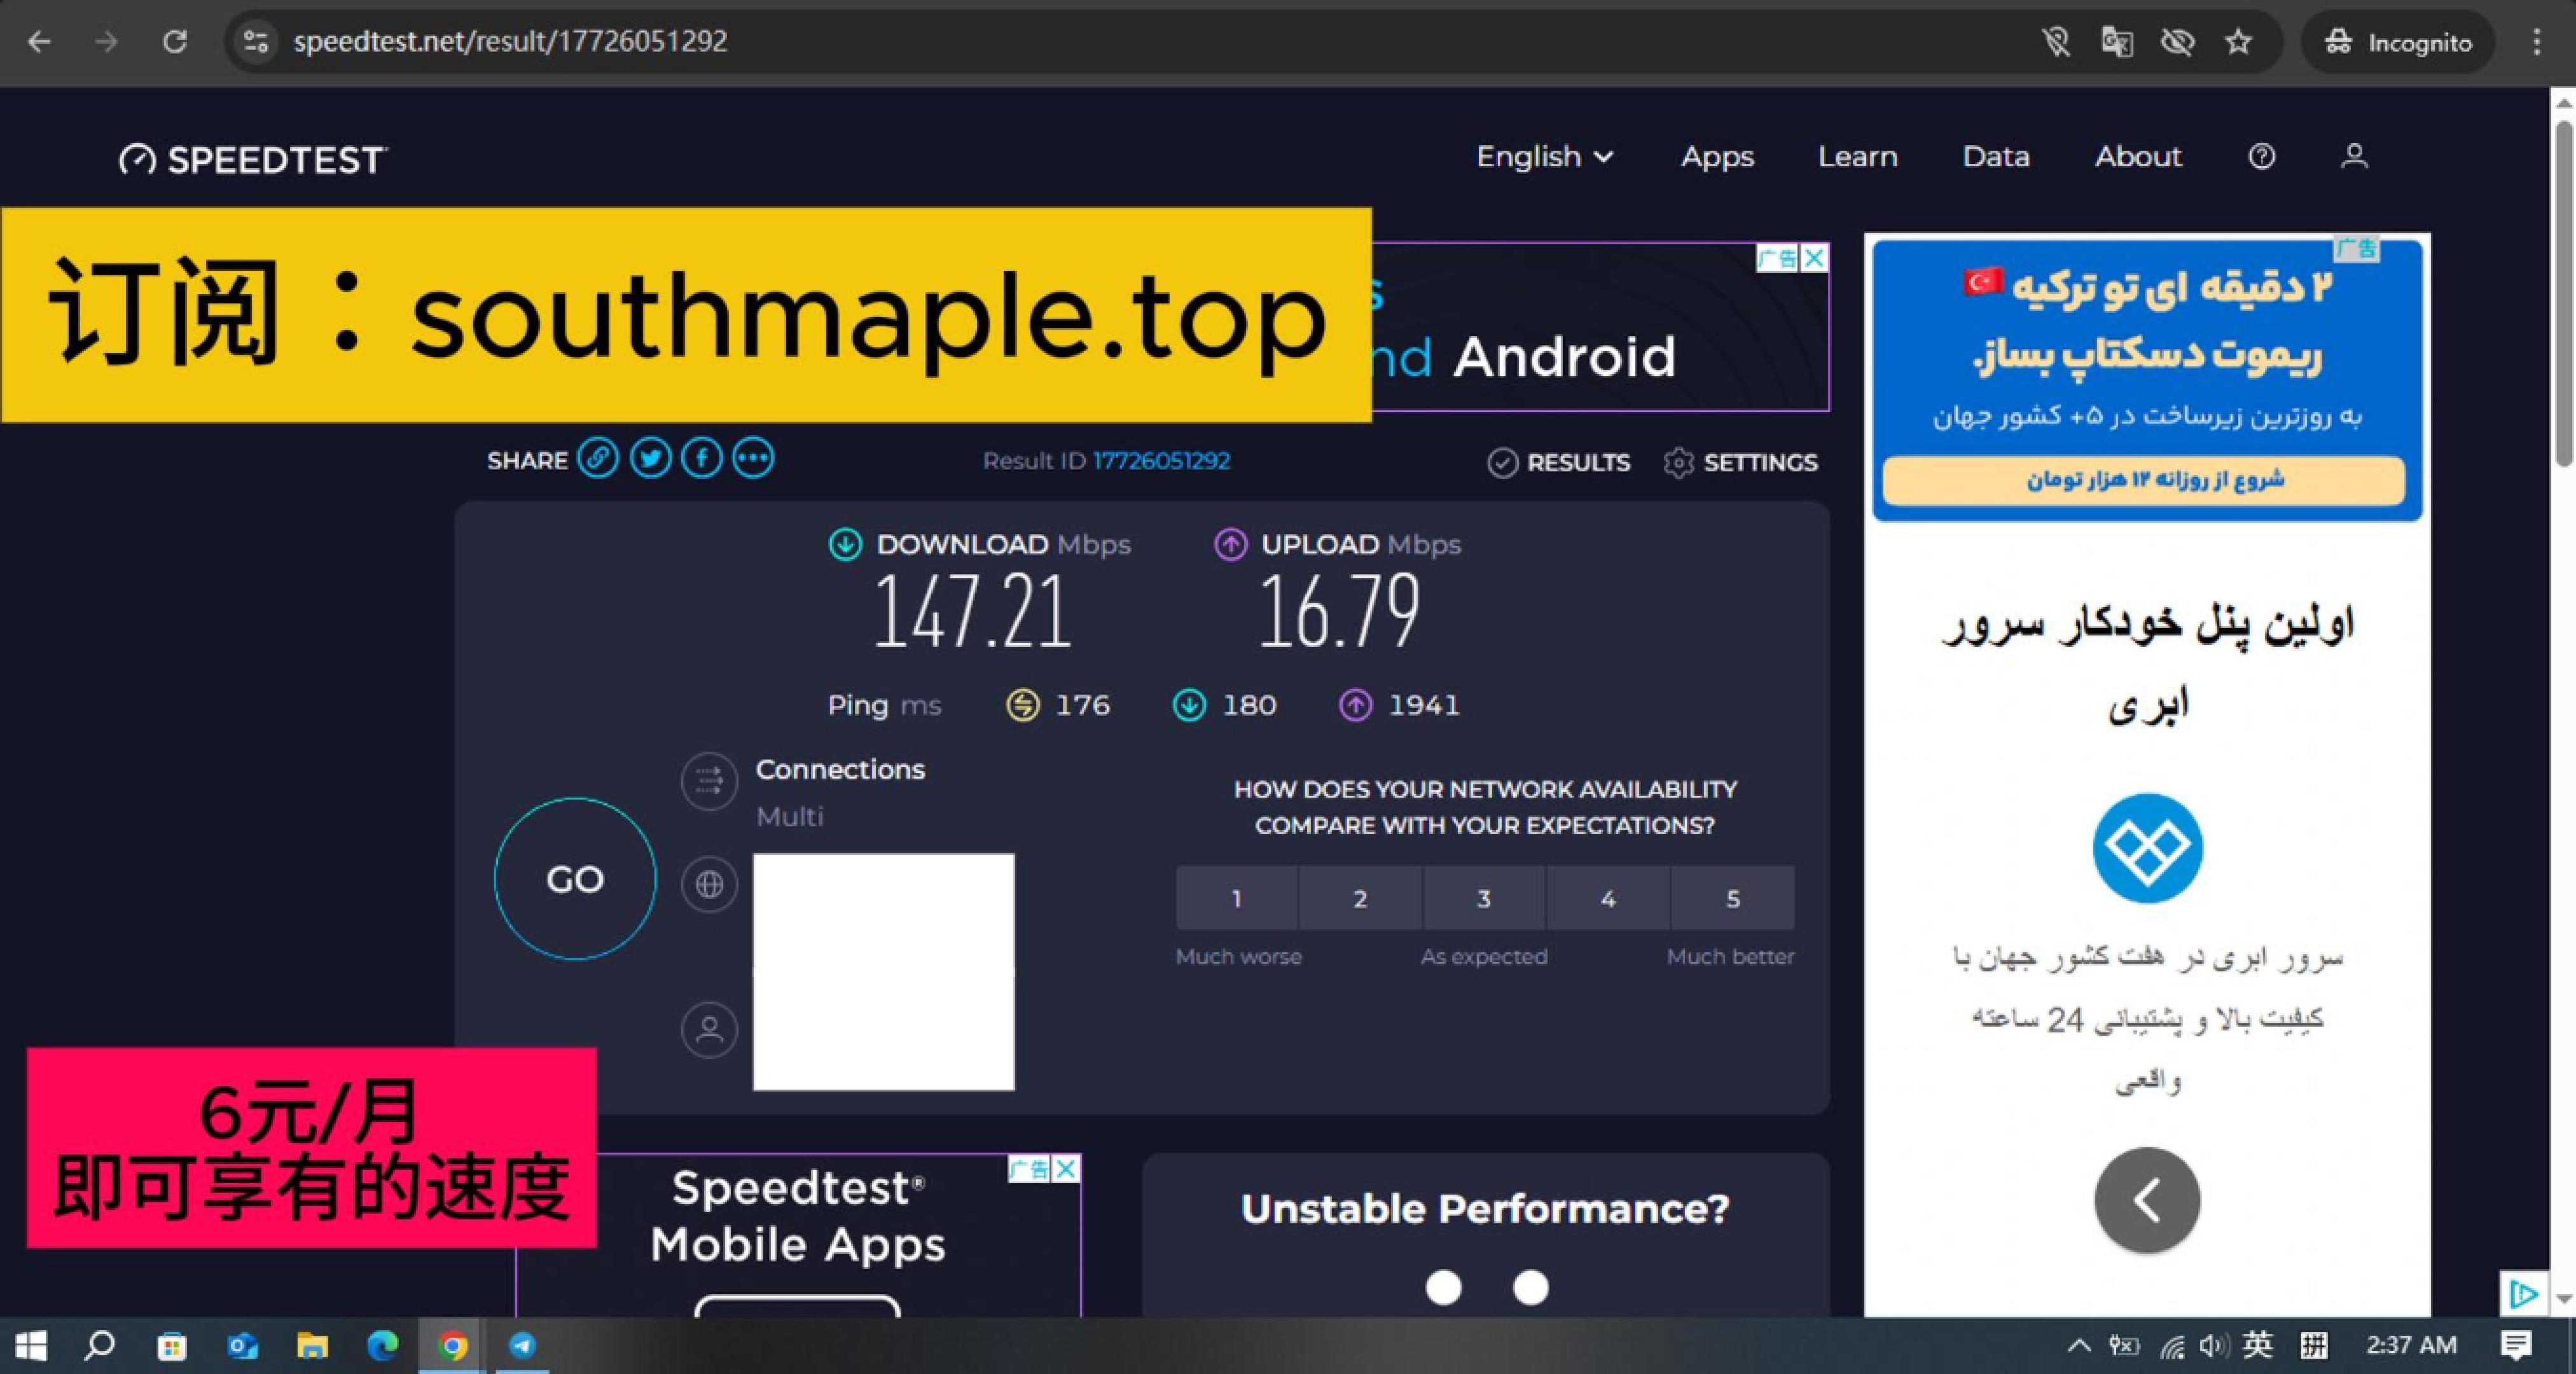Open more share options icon
The width and height of the screenshot is (2576, 1374).
[753, 459]
